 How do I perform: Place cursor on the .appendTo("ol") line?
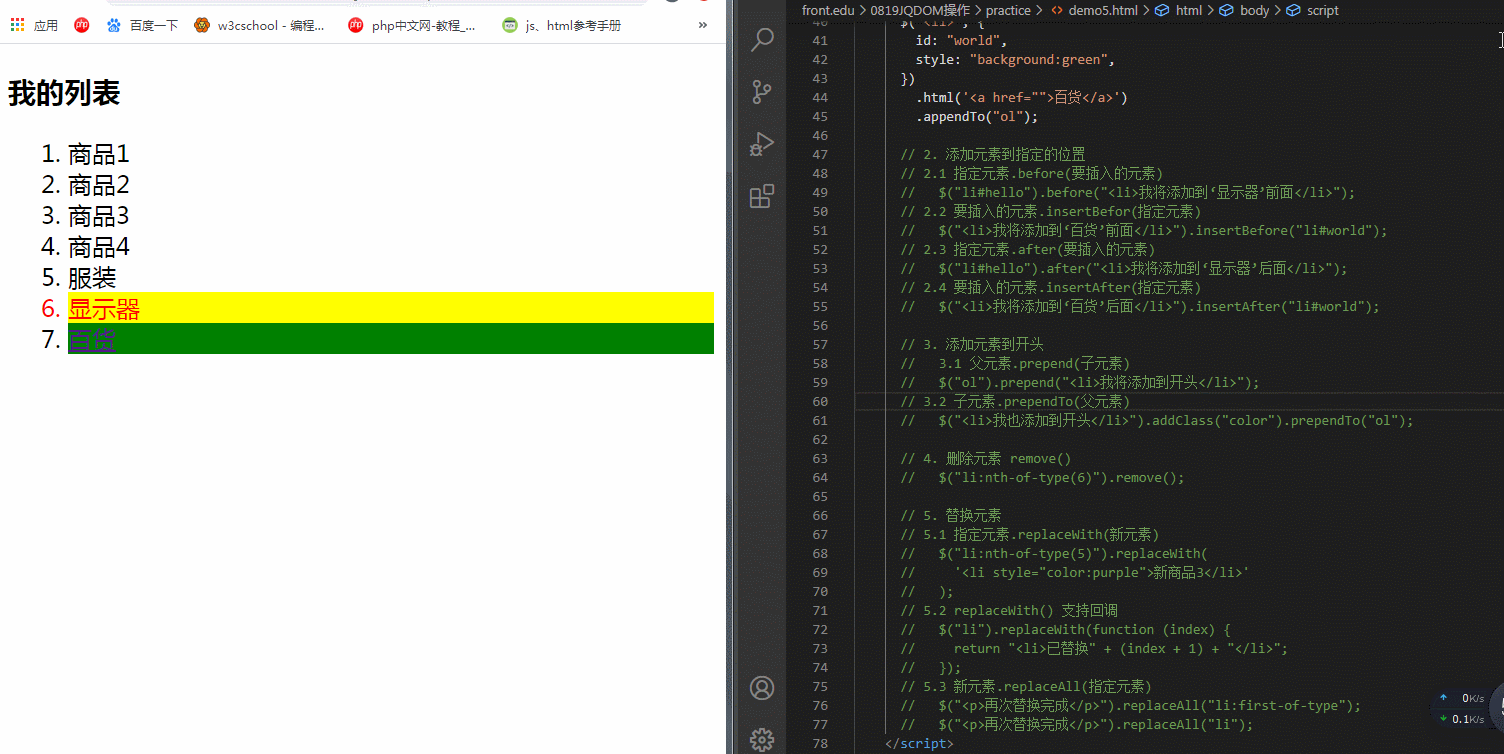[x=977, y=116]
